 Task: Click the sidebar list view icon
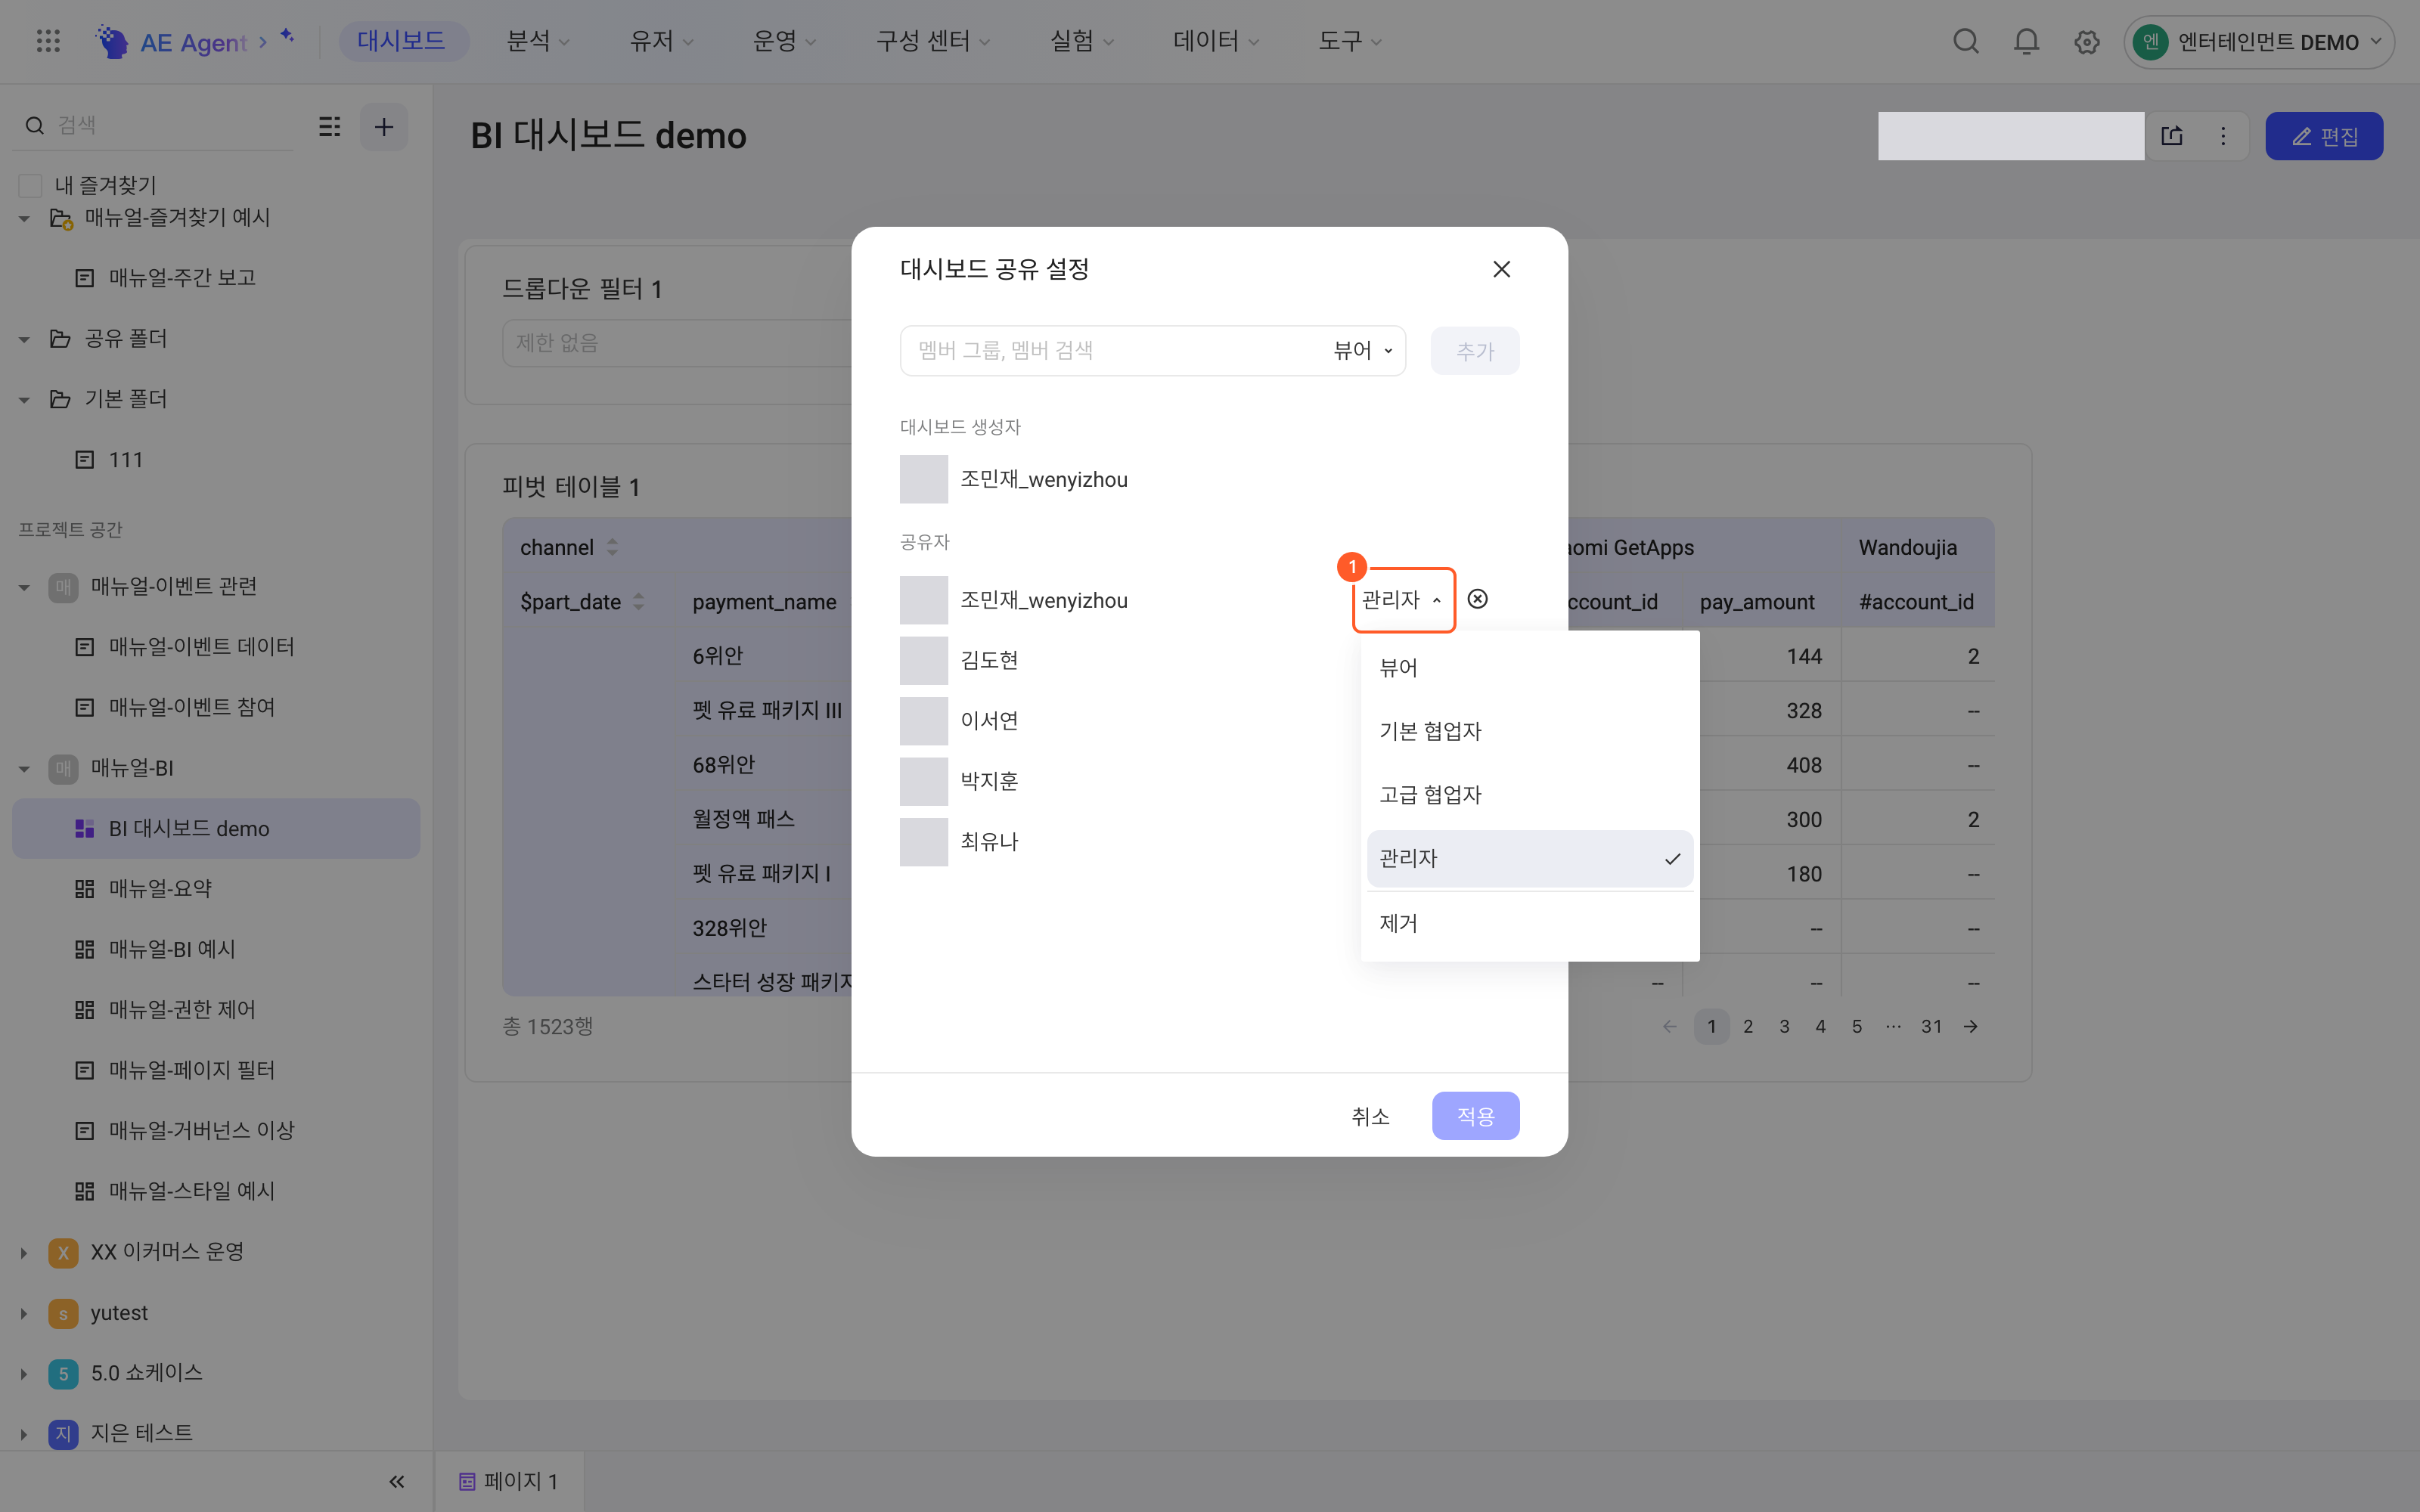(329, 126)
